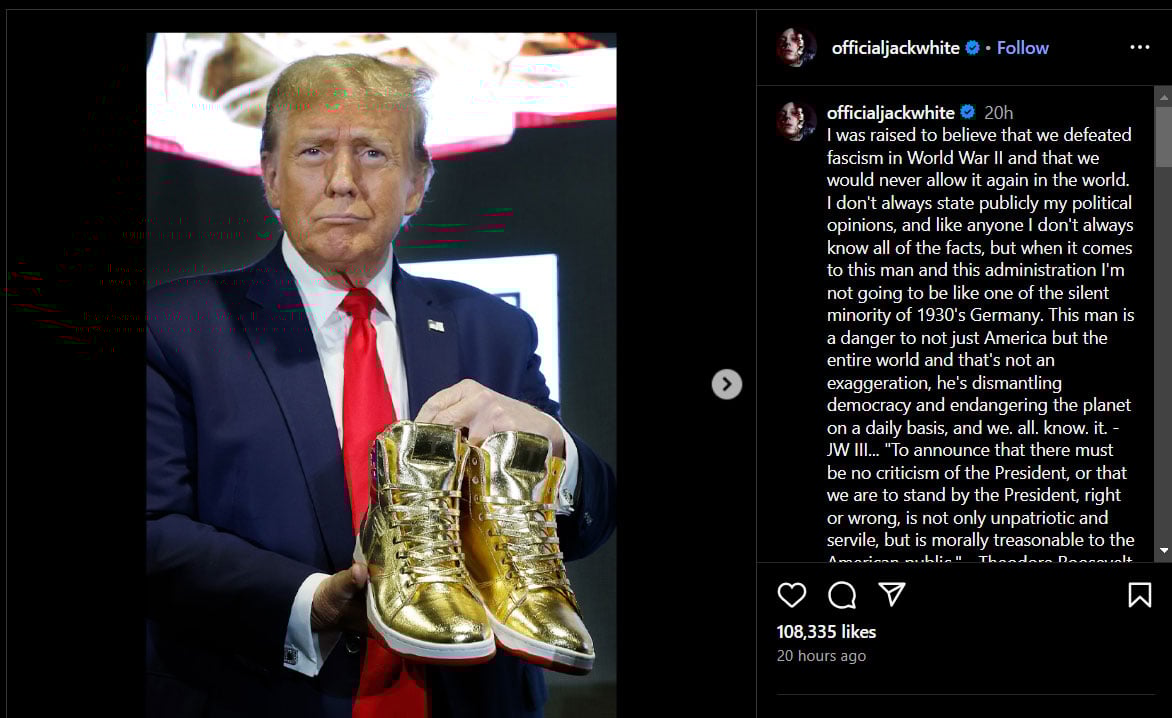Click the avatar beside the caption
The width and height of the screenshot is (1172, 718).
tap(796, 121)
